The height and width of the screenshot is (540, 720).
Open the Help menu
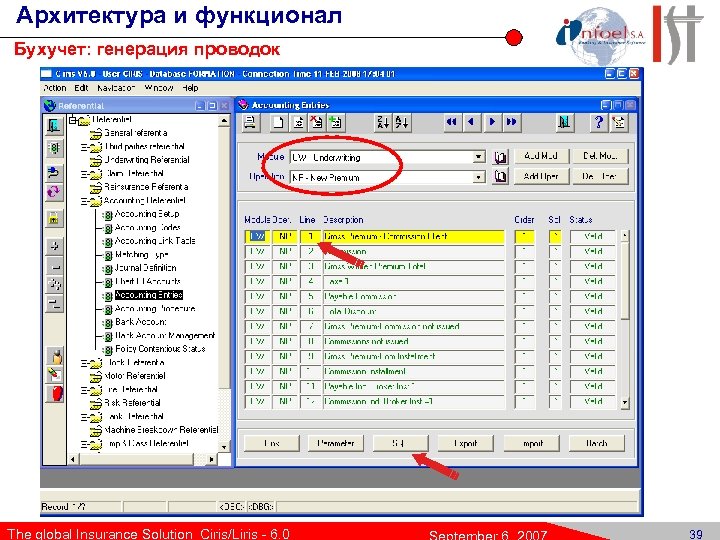[190, 88]
